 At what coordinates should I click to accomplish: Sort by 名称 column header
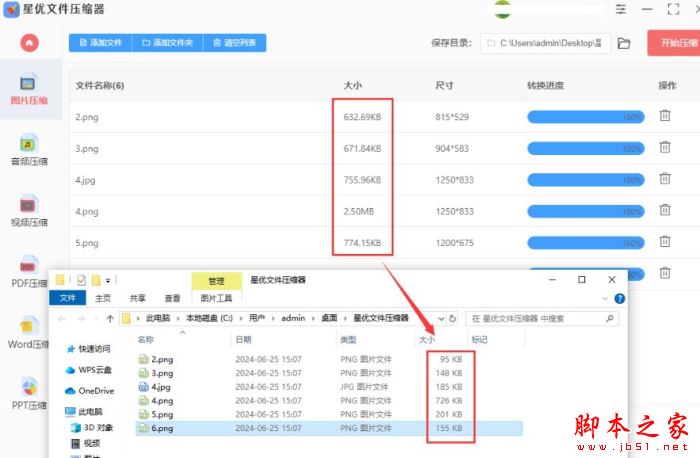coord(146,340)
